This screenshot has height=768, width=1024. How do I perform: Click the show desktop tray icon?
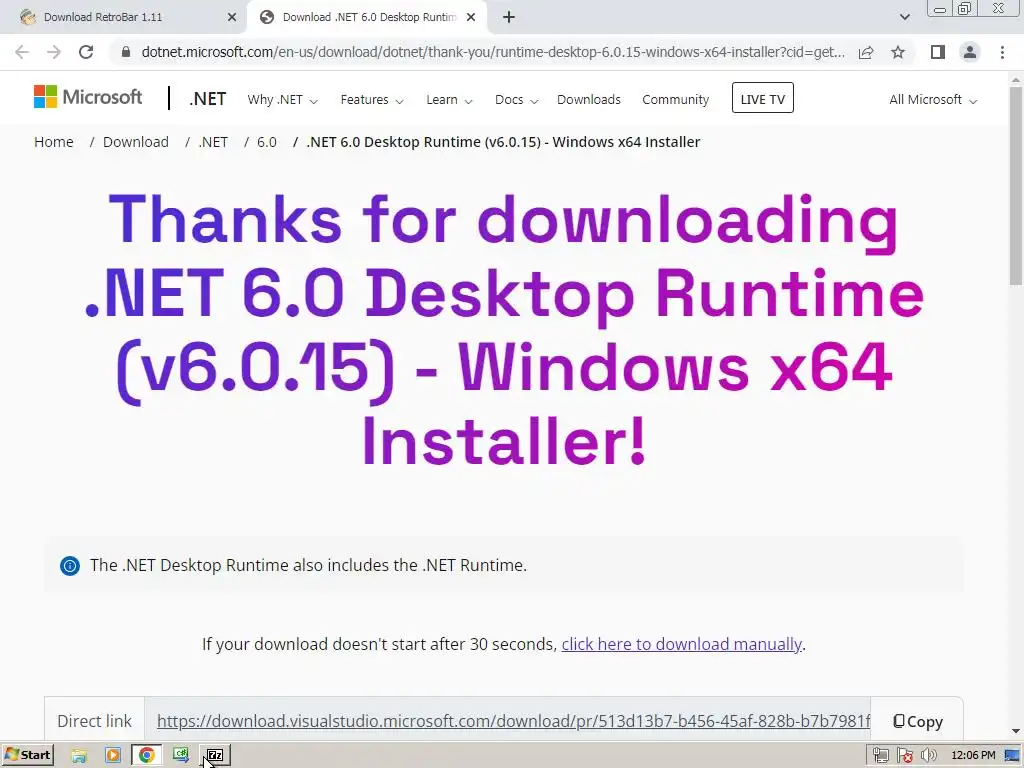[x=1012, y=756]
